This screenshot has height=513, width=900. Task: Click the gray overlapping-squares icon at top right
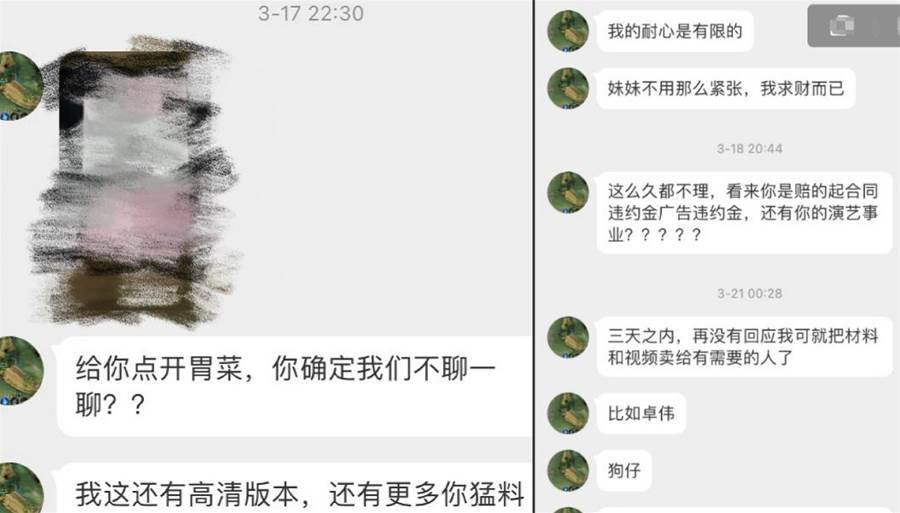pos(841,26)
